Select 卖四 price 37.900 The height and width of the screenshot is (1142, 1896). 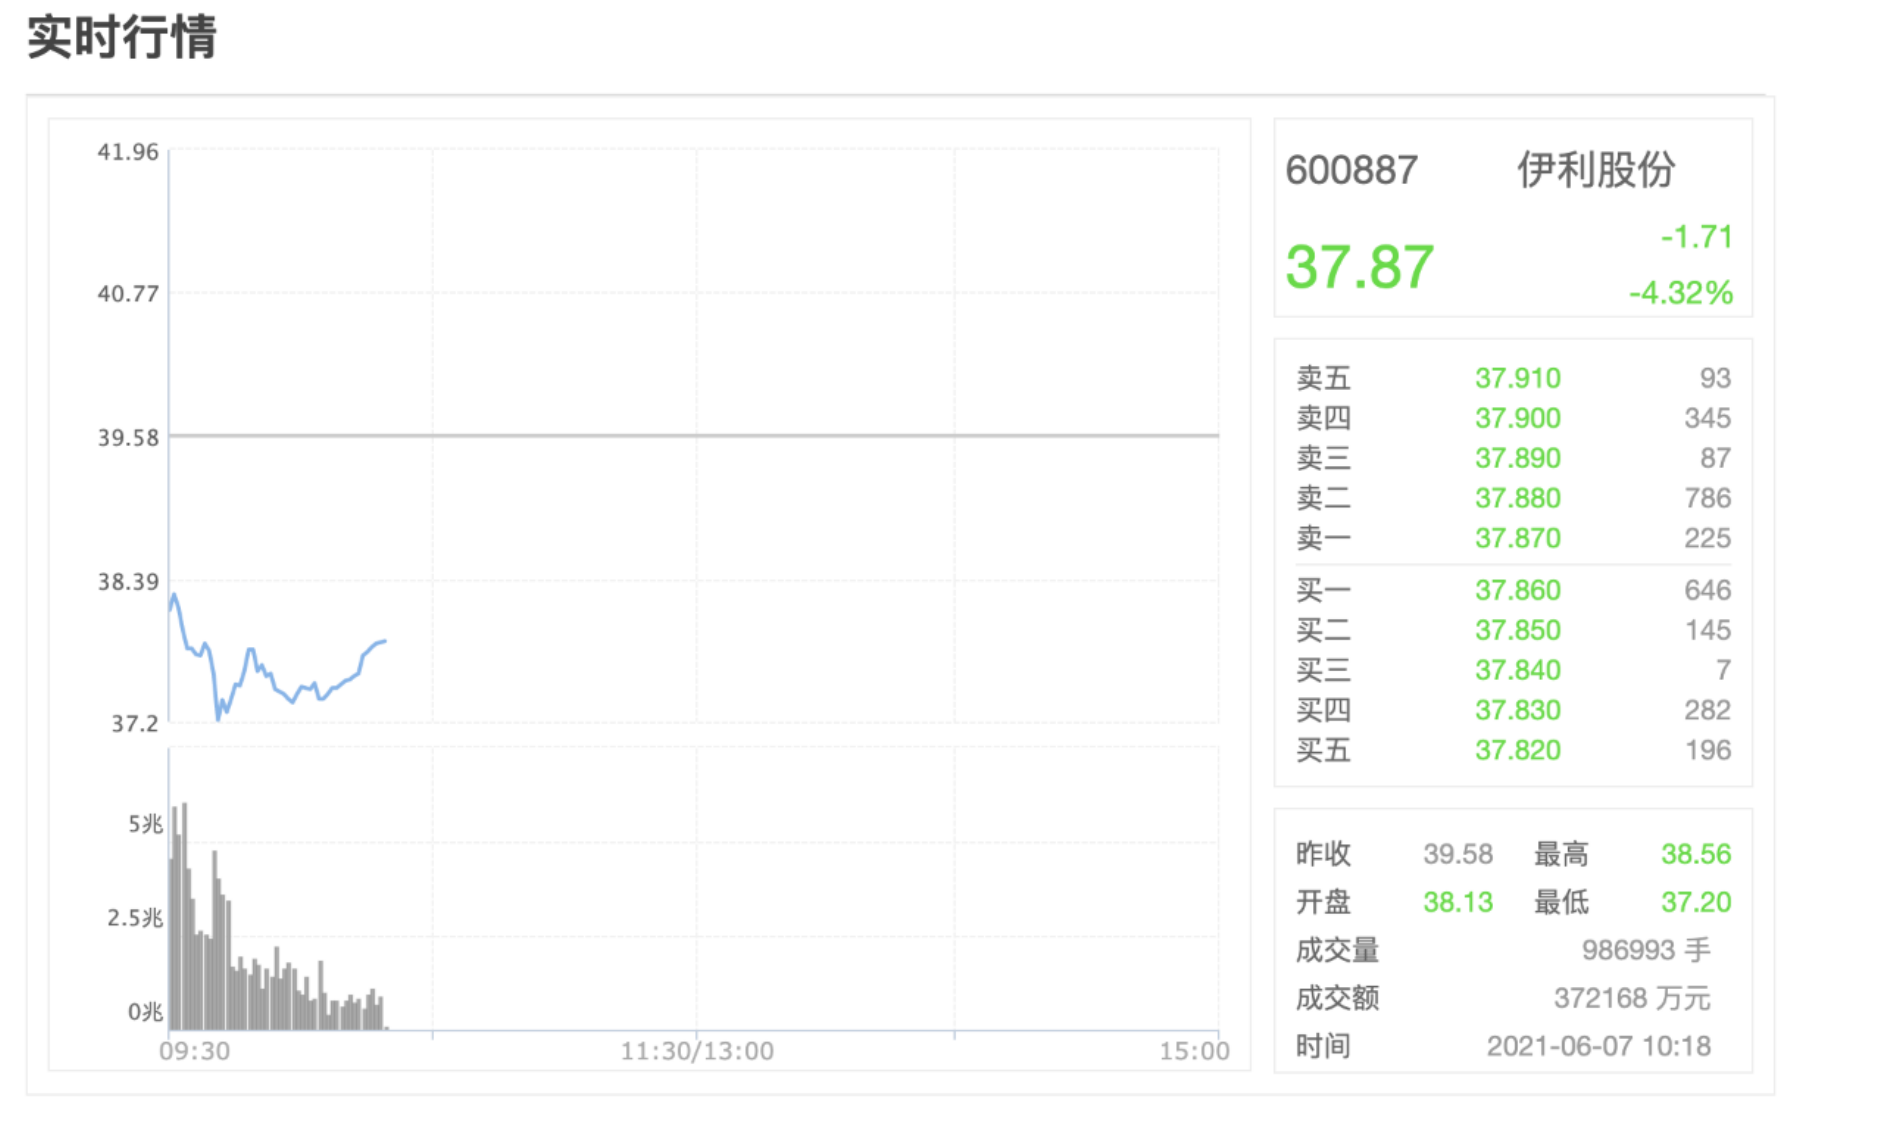coord(1517,418)
